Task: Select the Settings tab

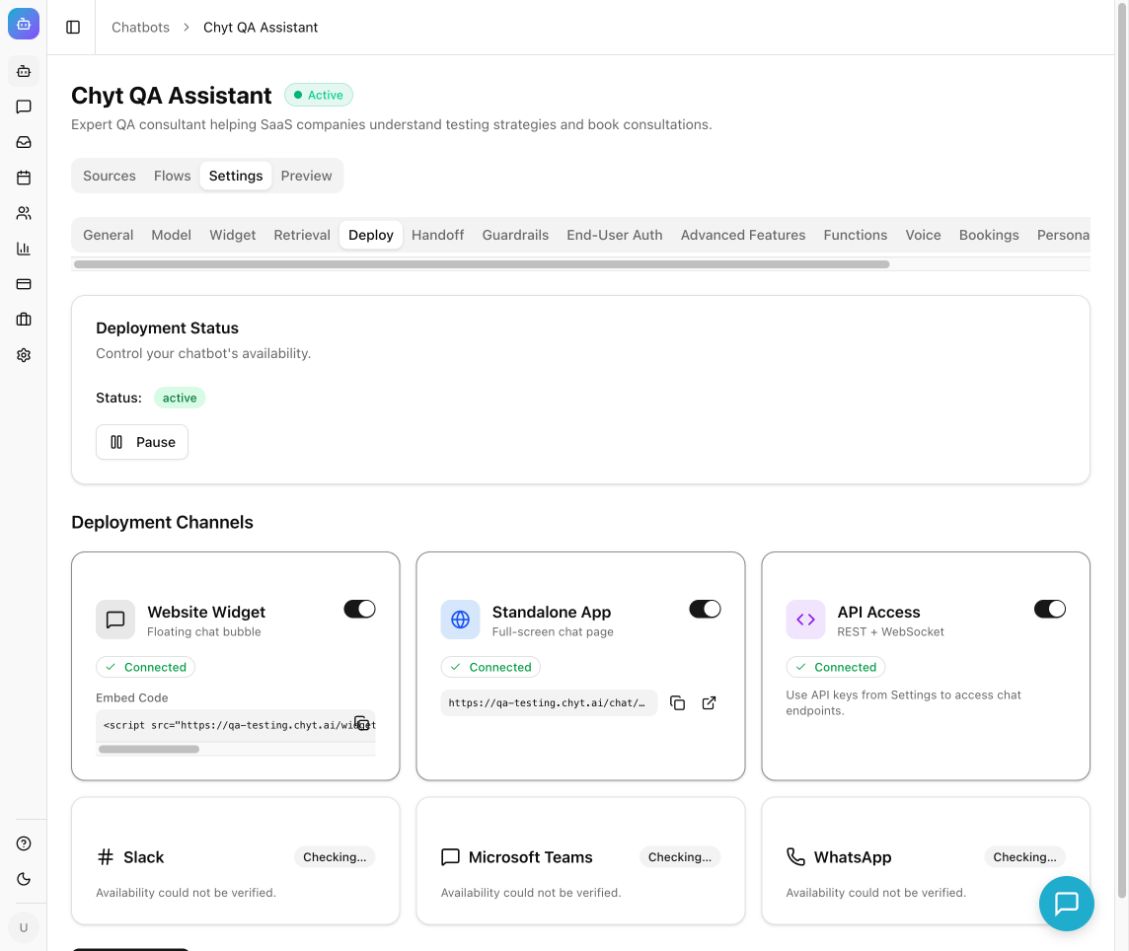Action: 235,176
